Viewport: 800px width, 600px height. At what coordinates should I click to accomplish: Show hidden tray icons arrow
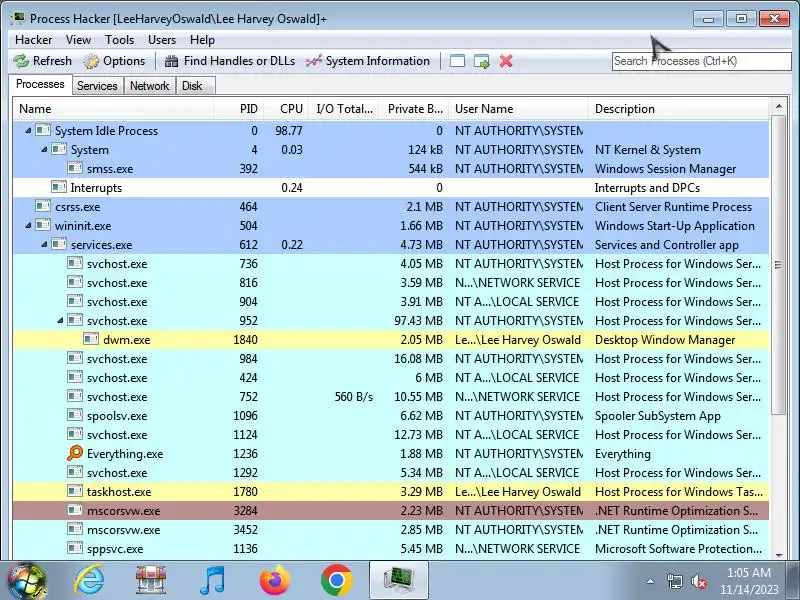(650, 581)
